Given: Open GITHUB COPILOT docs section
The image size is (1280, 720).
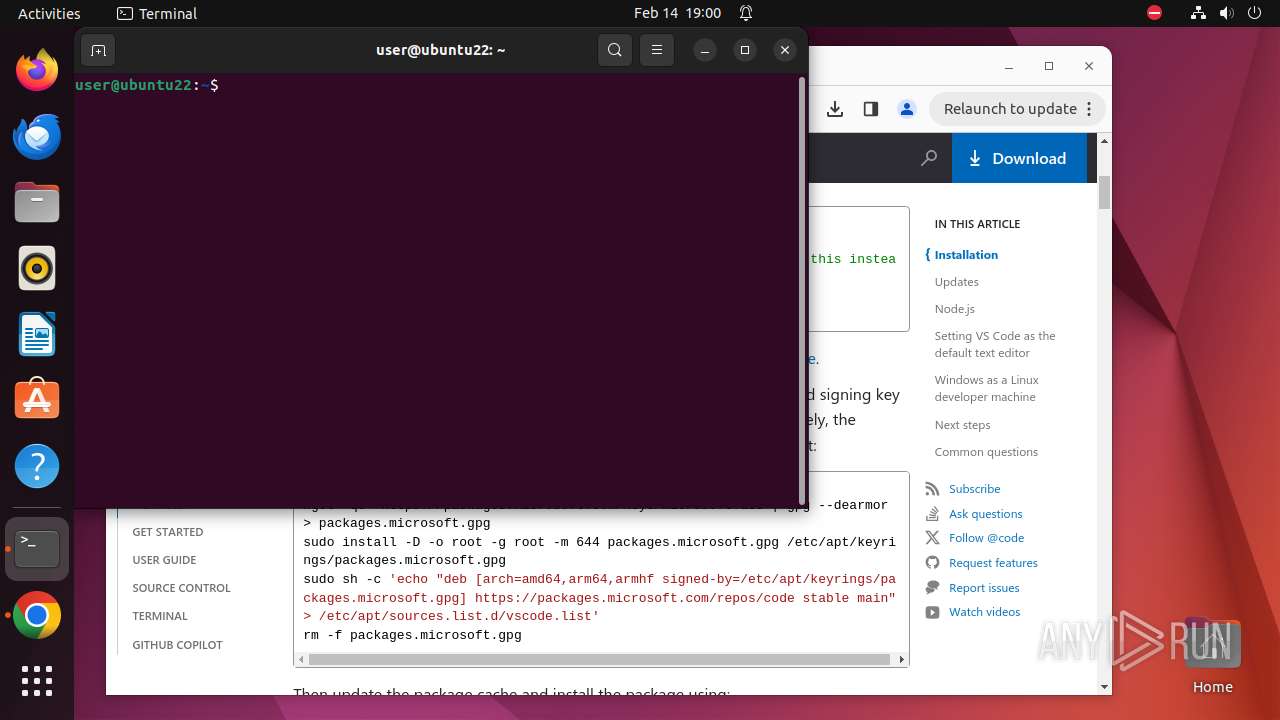Looking at the screenshot, I should coord(177,645).
